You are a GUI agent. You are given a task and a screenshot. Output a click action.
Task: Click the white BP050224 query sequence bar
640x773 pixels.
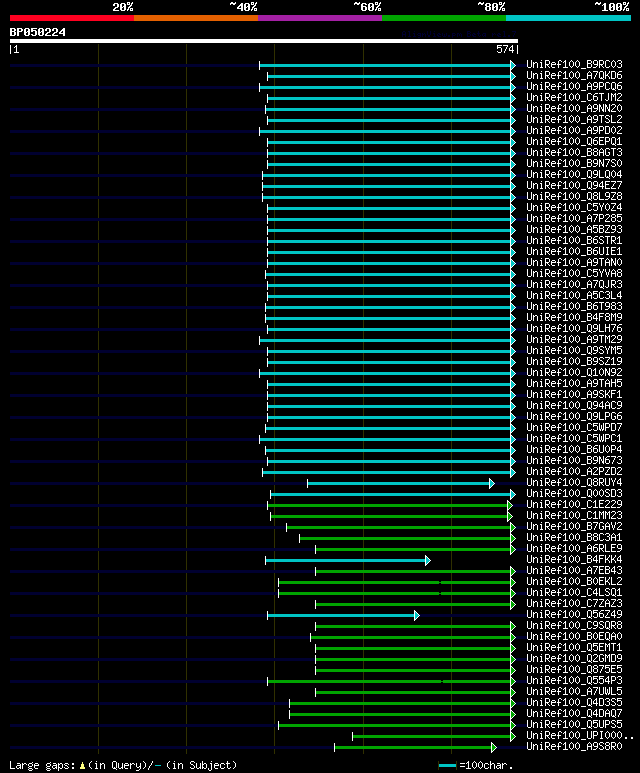pyautogui.click(x=264, y=41)
